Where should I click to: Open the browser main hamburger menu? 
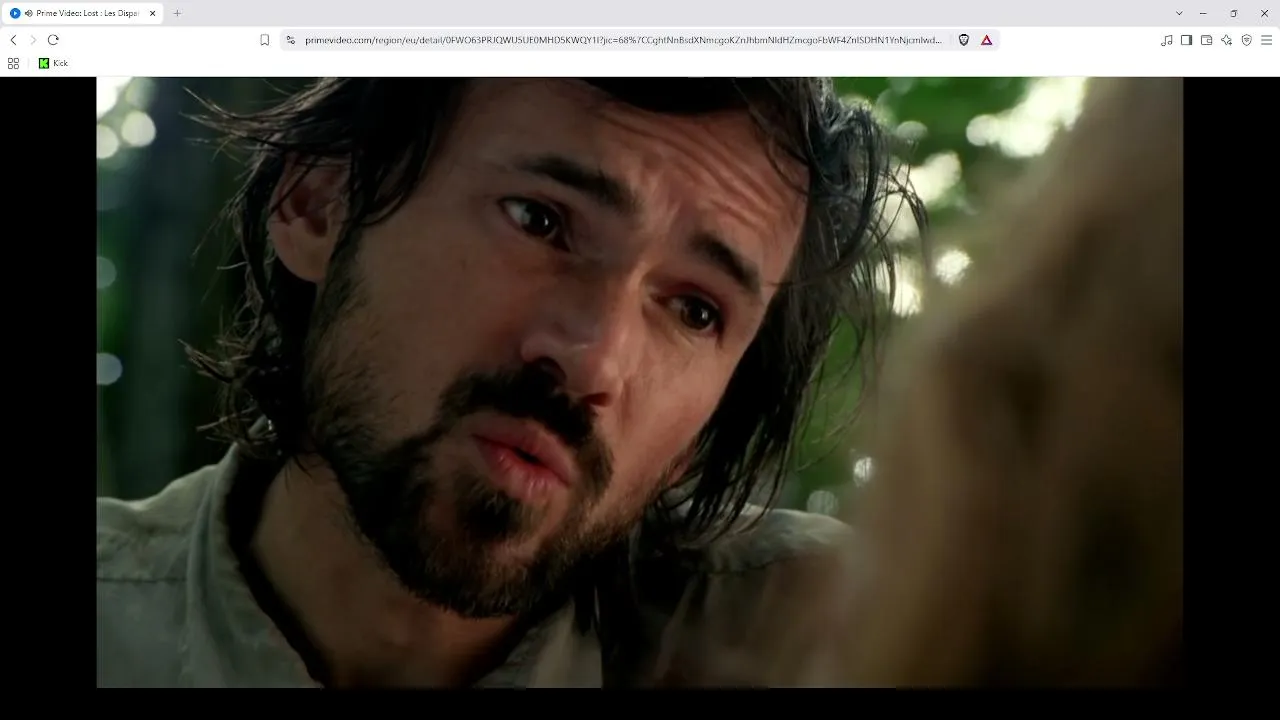(x=1266, y=40)
